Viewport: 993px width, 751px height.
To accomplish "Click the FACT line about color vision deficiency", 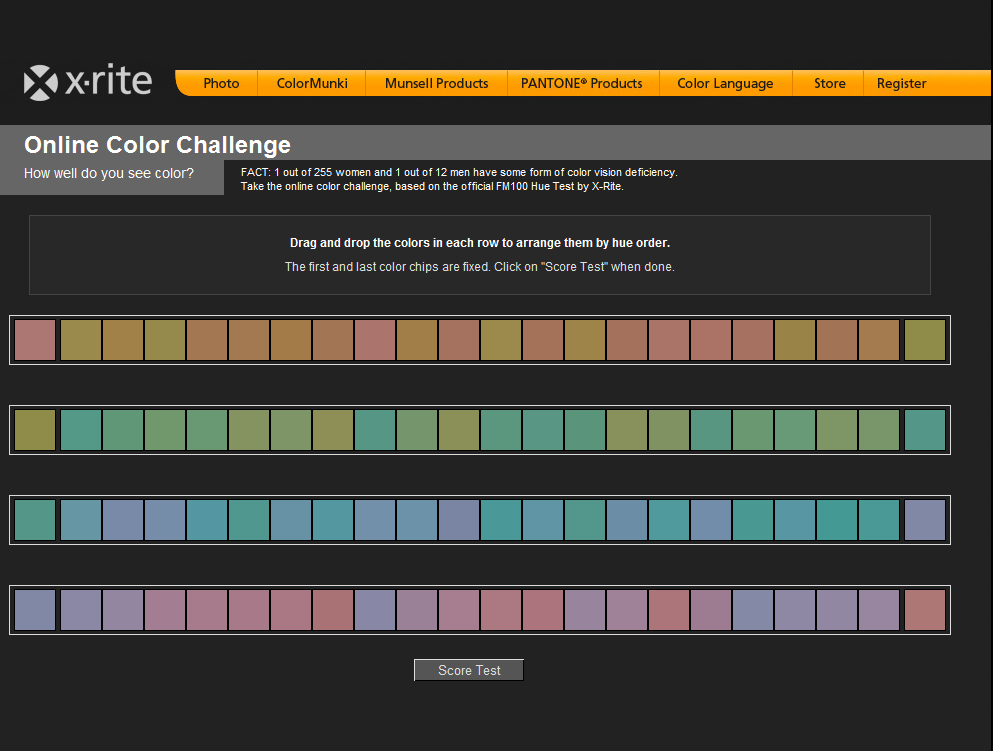I will pyautogui.click(x=459, y=172).
